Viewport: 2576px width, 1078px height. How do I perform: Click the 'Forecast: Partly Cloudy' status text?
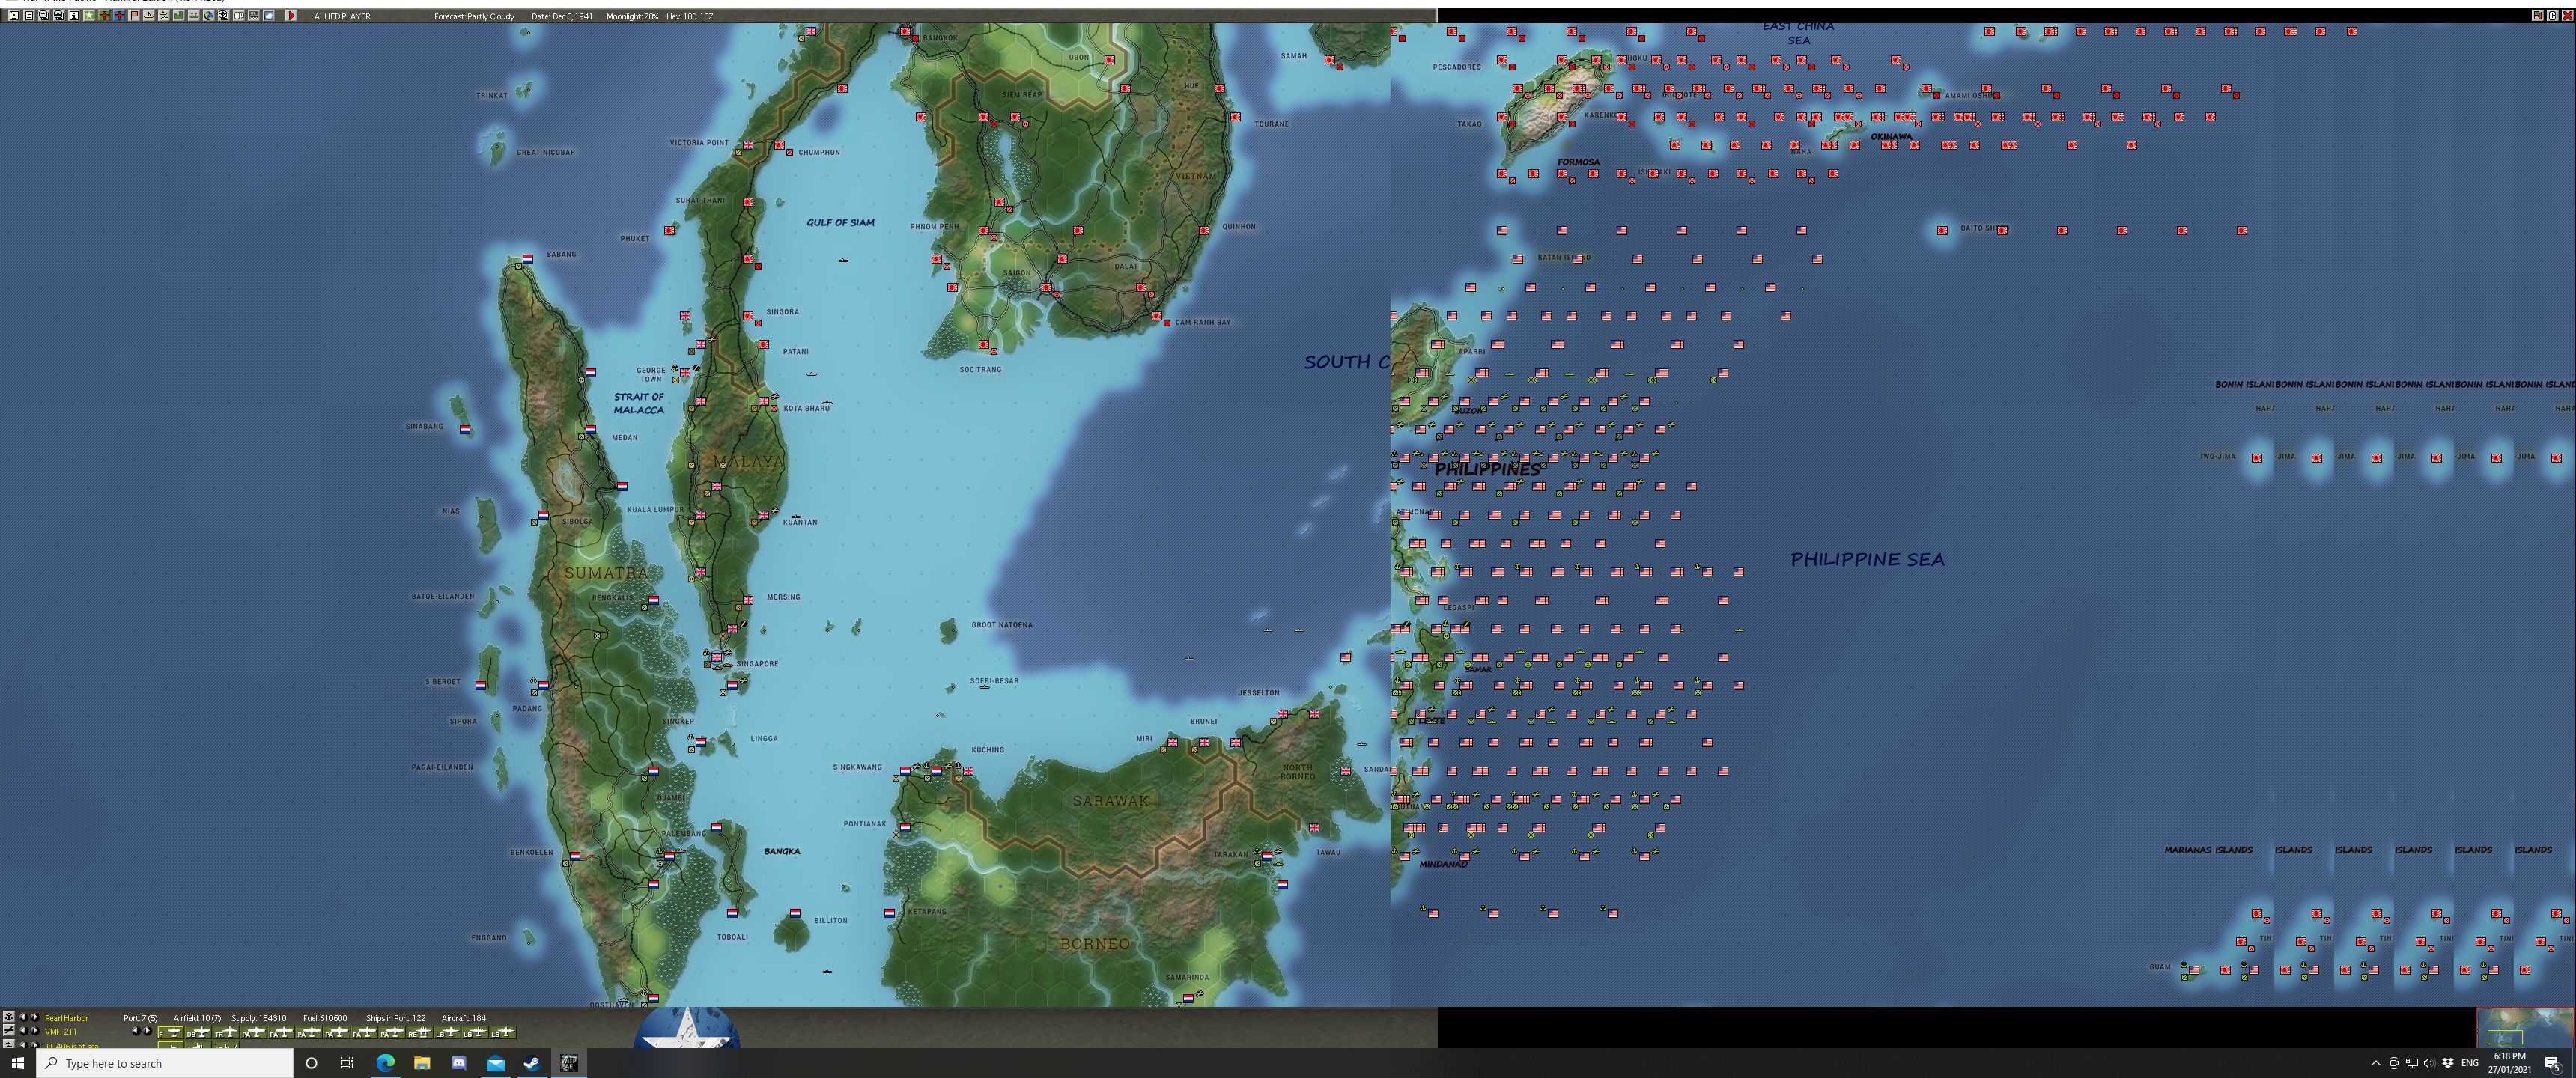coord(474,17)
